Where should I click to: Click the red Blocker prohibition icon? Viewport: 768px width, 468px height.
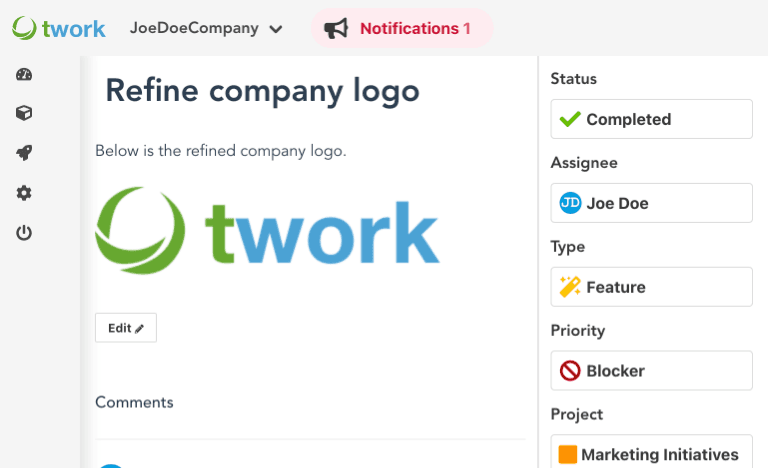[570, 371]
